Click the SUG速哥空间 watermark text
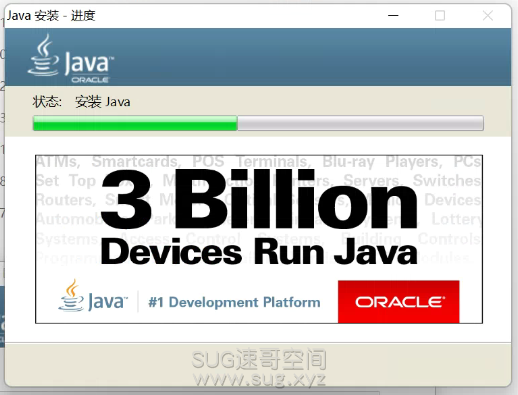Image resolution: width=518 pixels, height=395 pixels. [x=259, y=359]
